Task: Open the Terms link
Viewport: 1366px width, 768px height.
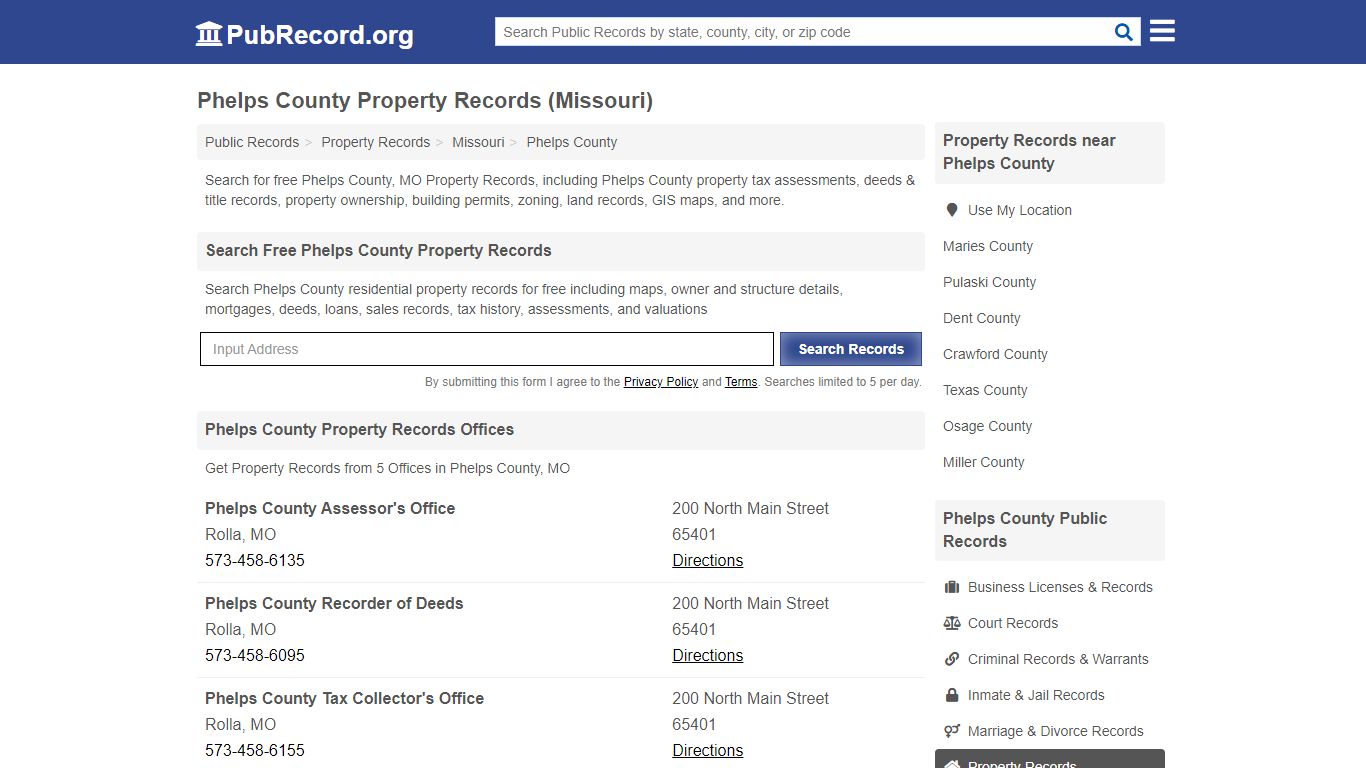Action: tap(741, 382)
